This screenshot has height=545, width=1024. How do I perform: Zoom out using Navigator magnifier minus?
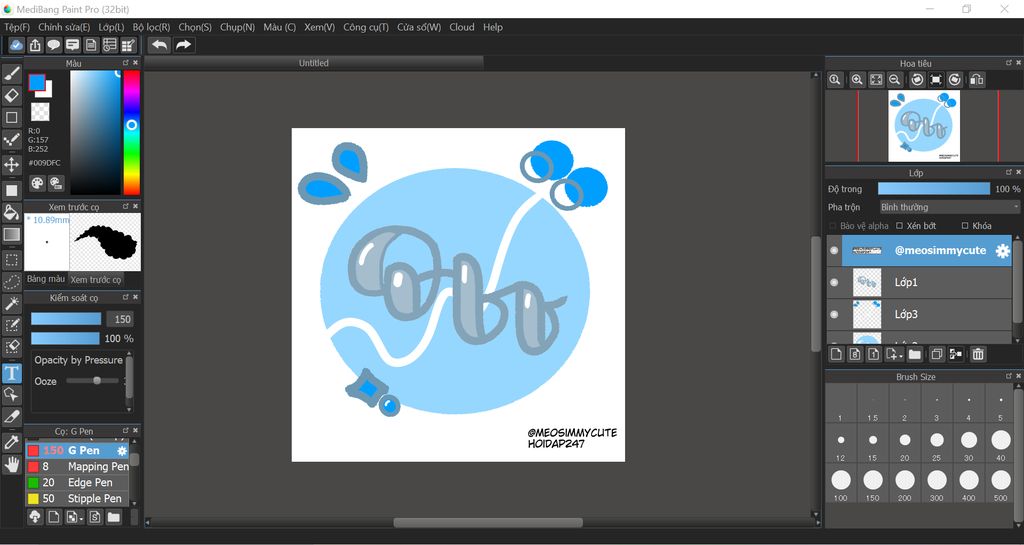(x=895, y=80)
